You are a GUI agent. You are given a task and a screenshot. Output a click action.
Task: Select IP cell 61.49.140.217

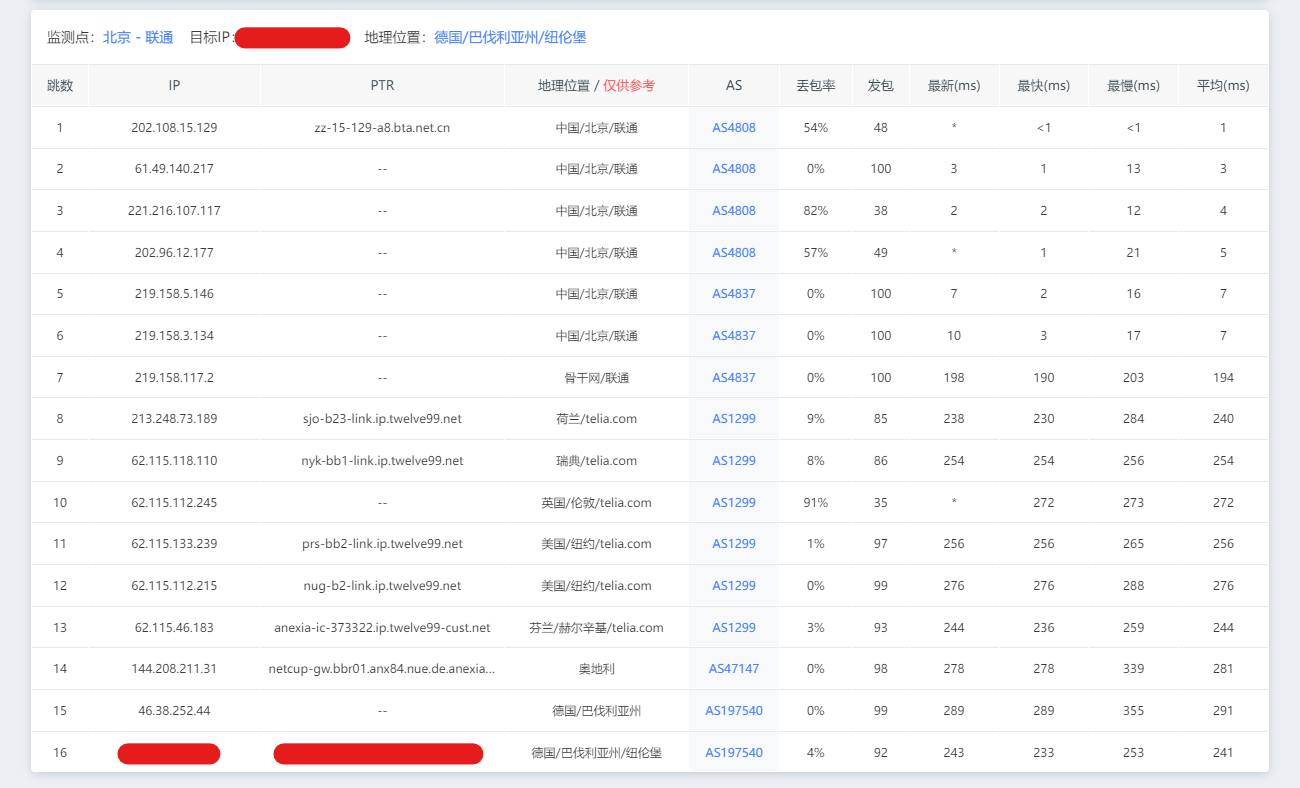point(174,169)
